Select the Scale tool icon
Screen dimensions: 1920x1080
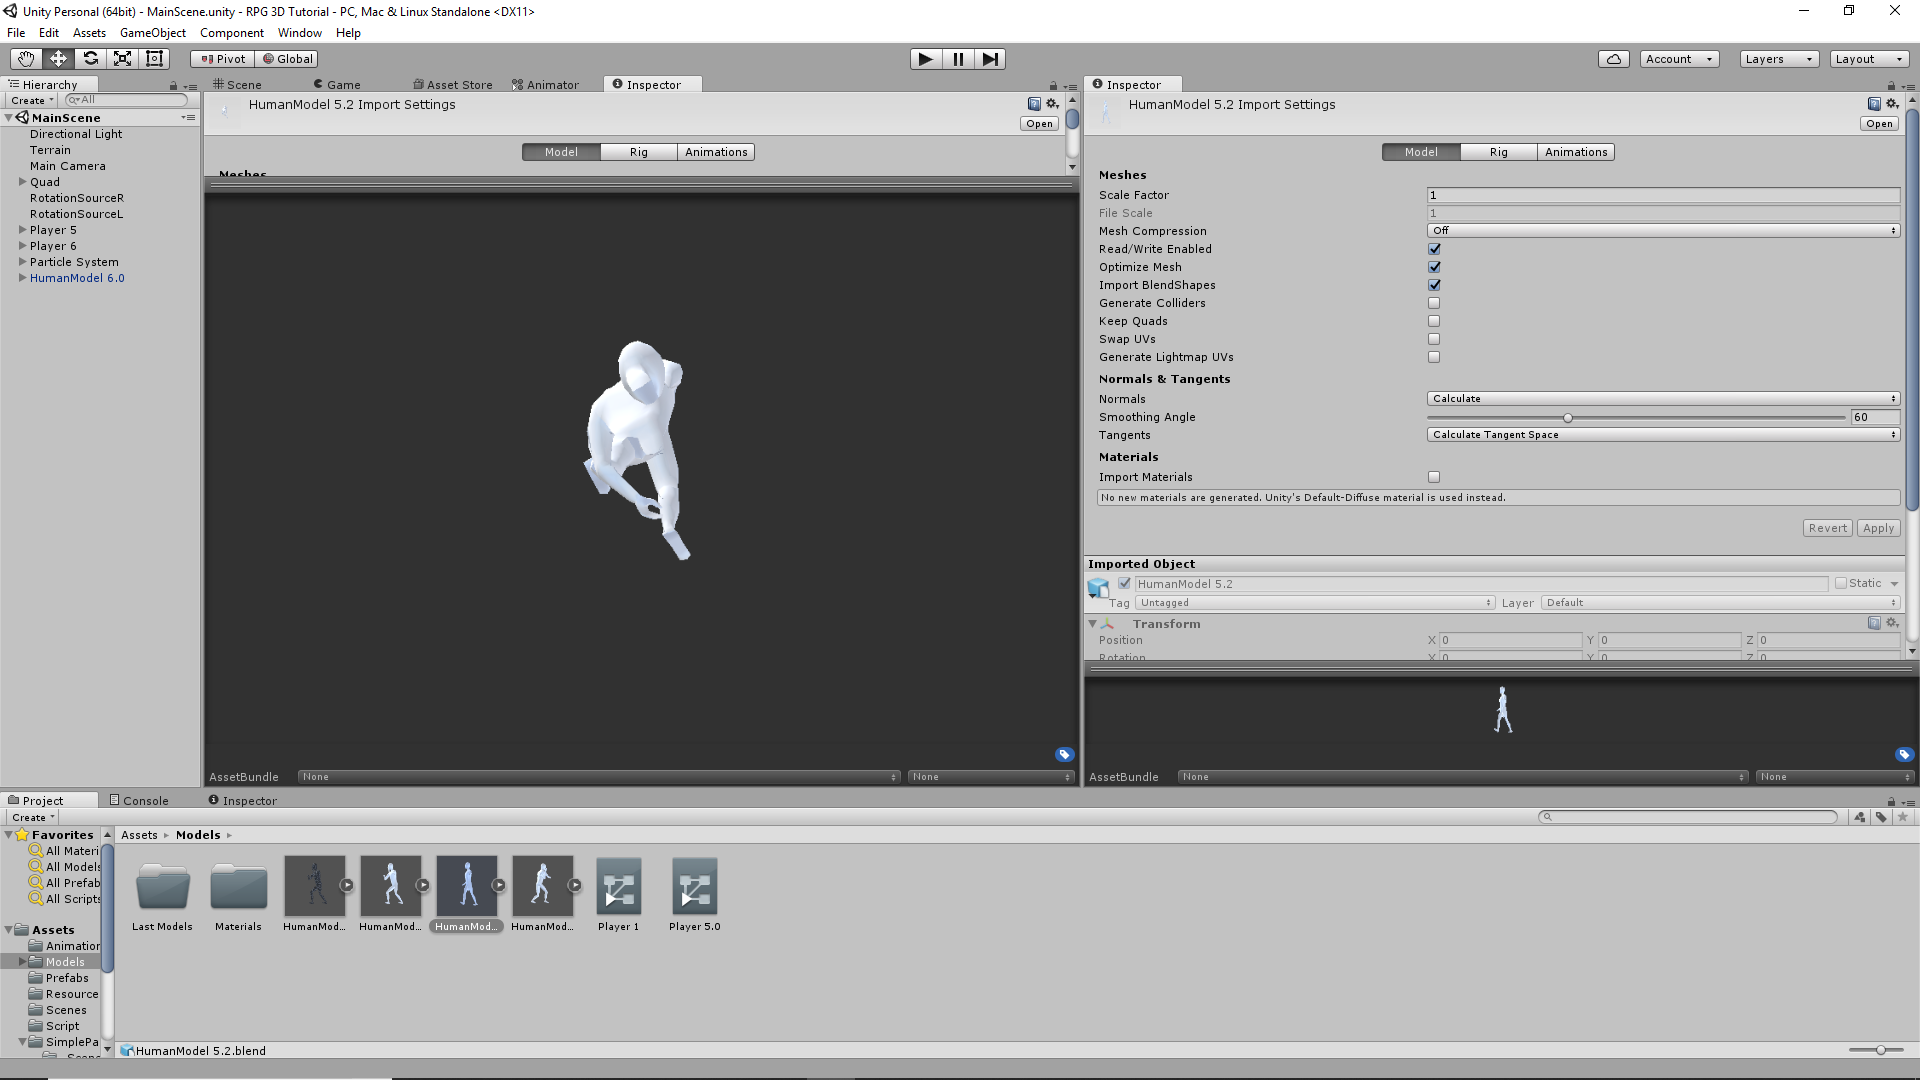122,59
